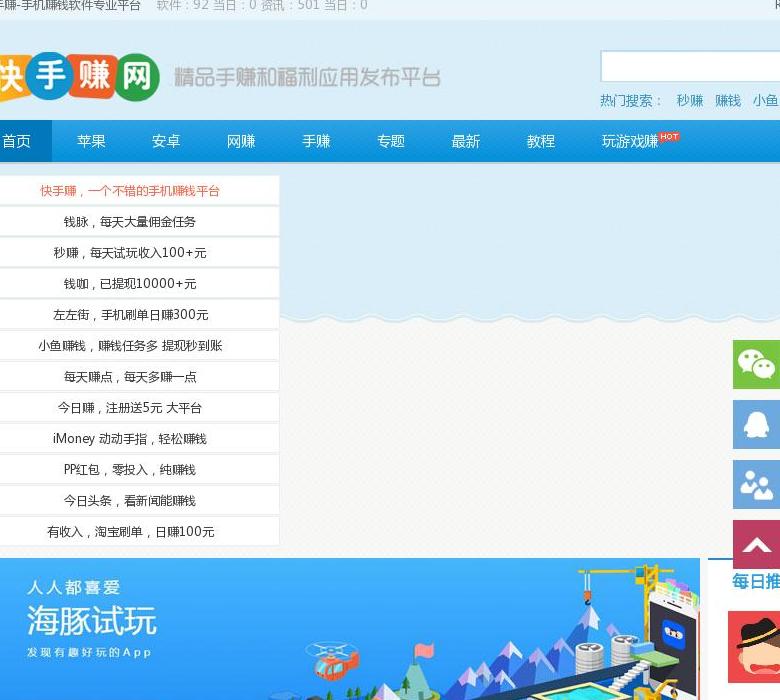Click the 精品手赚和福利应用发布平台 slogan text
The height and width of the screenshot is (700, 780).
[307, 77]
